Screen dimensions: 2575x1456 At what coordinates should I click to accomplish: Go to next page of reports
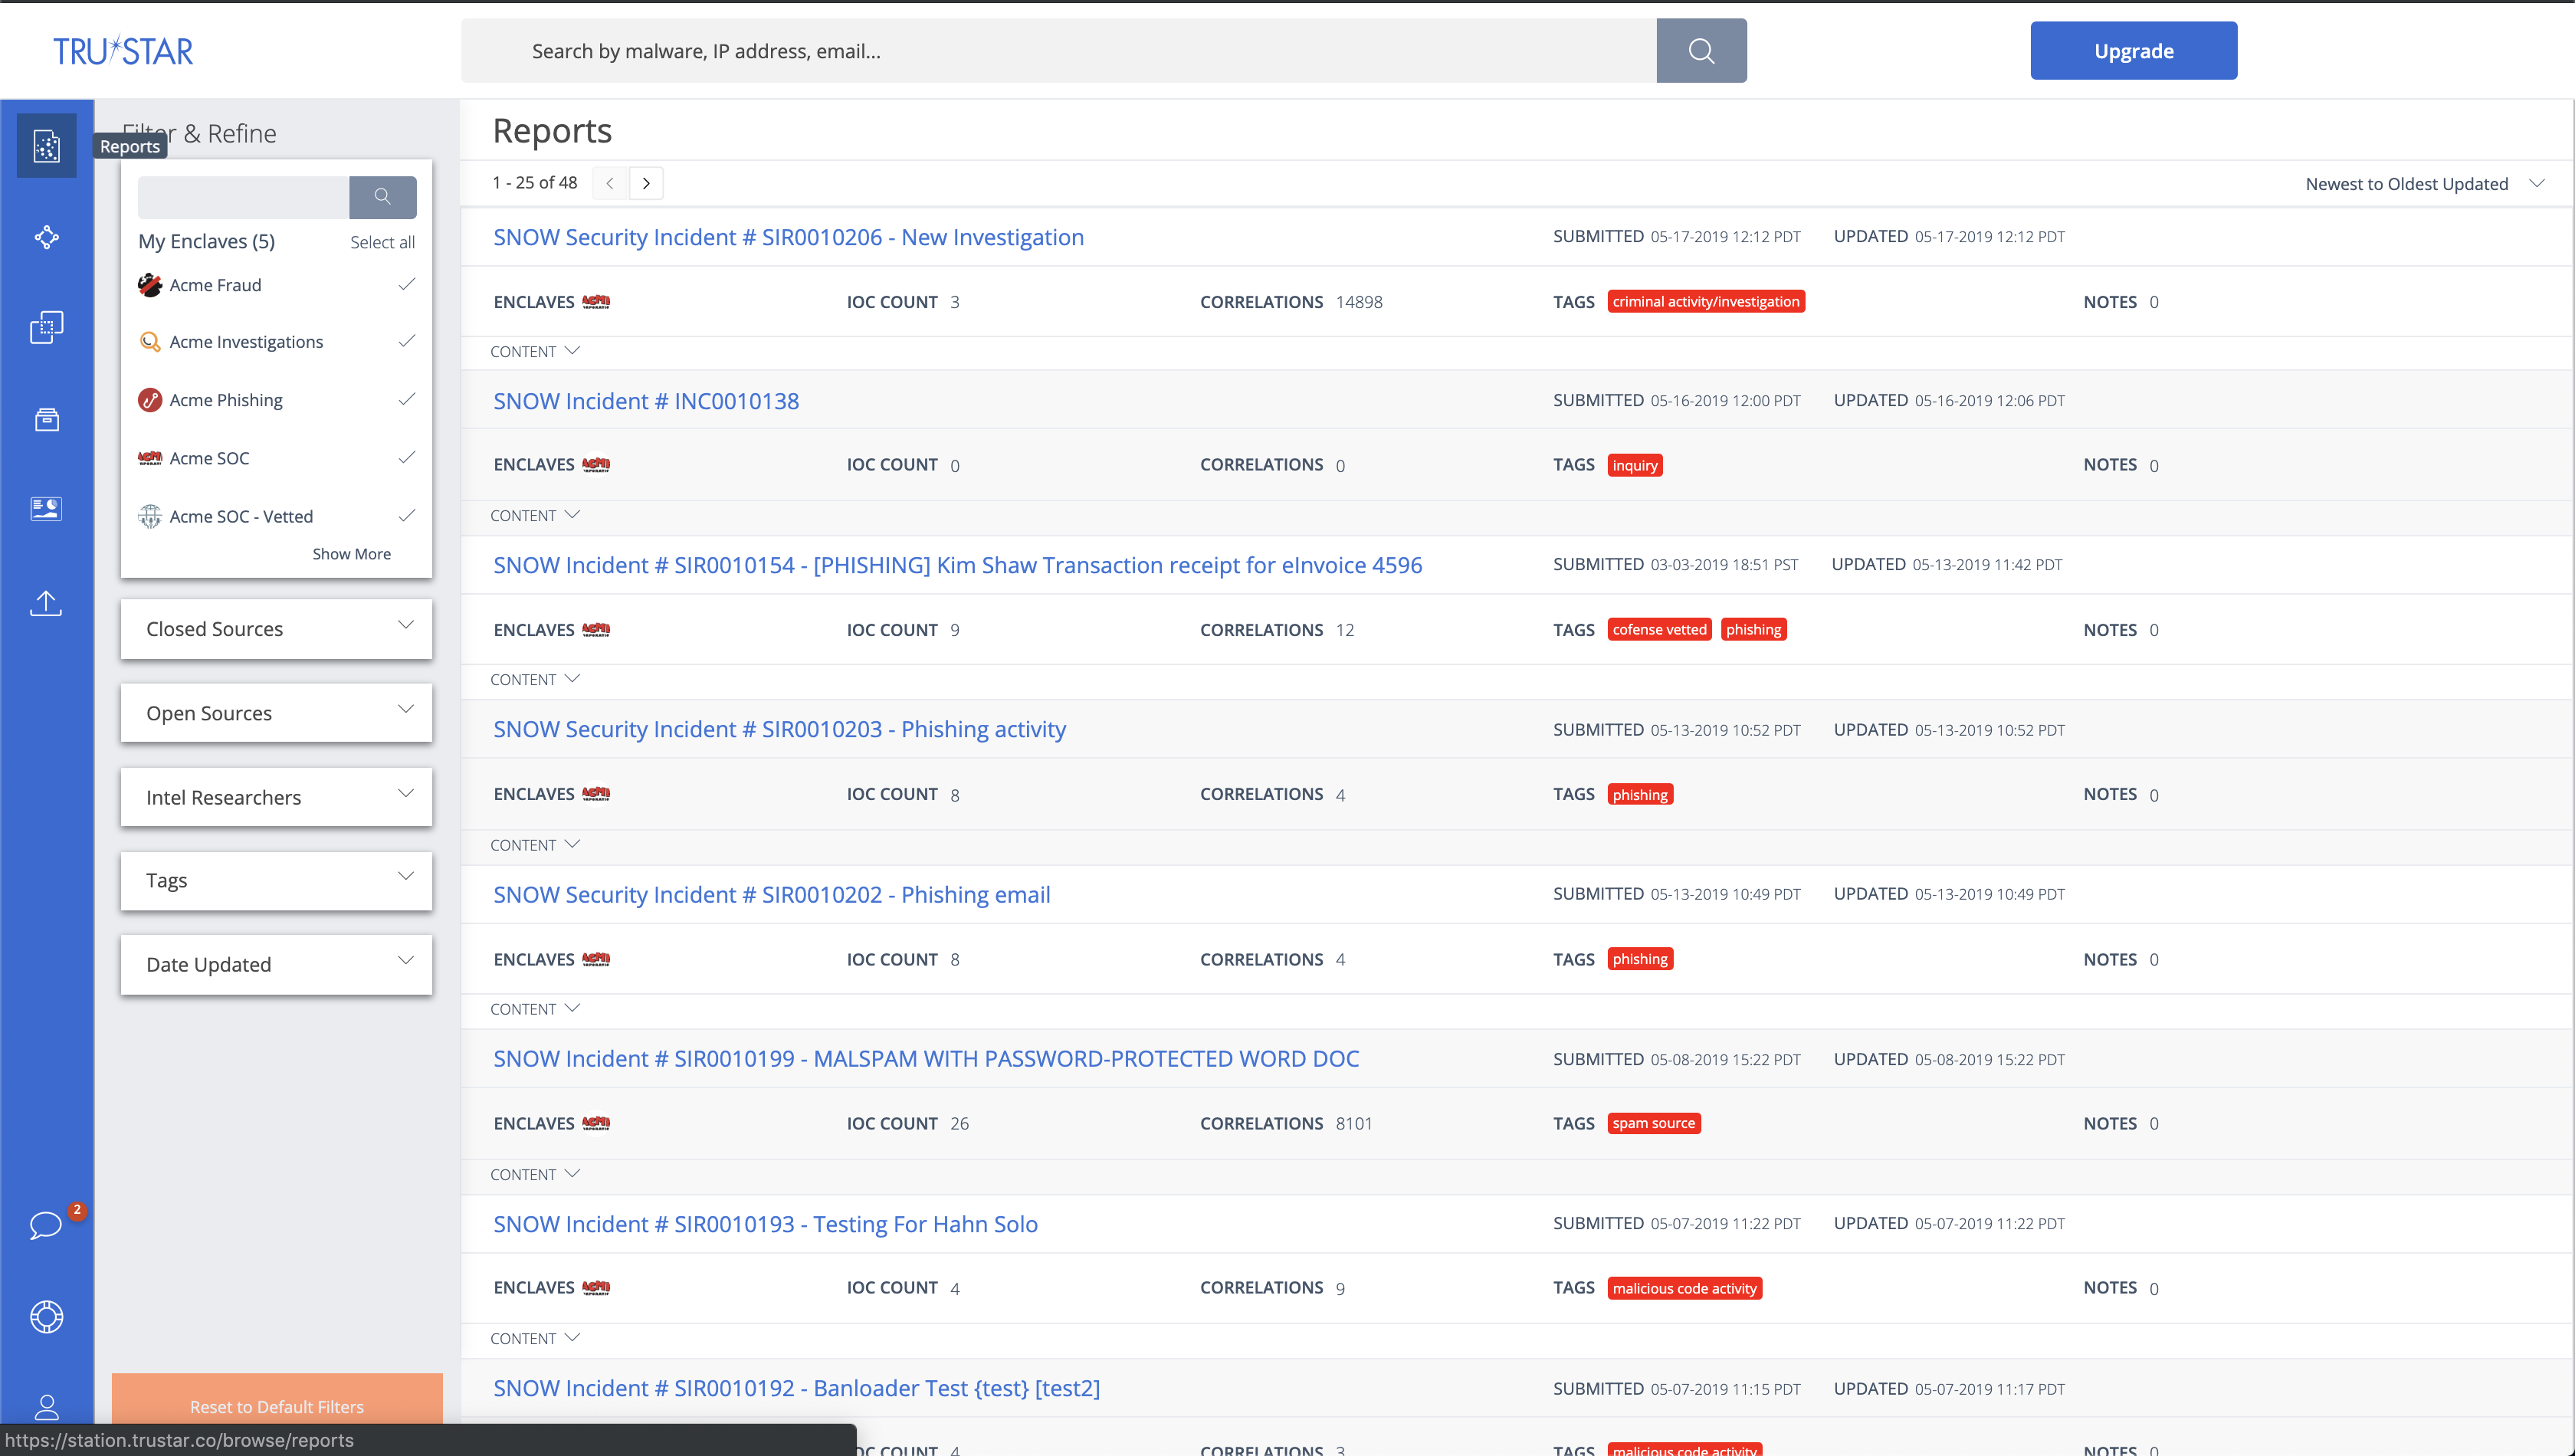646,183
